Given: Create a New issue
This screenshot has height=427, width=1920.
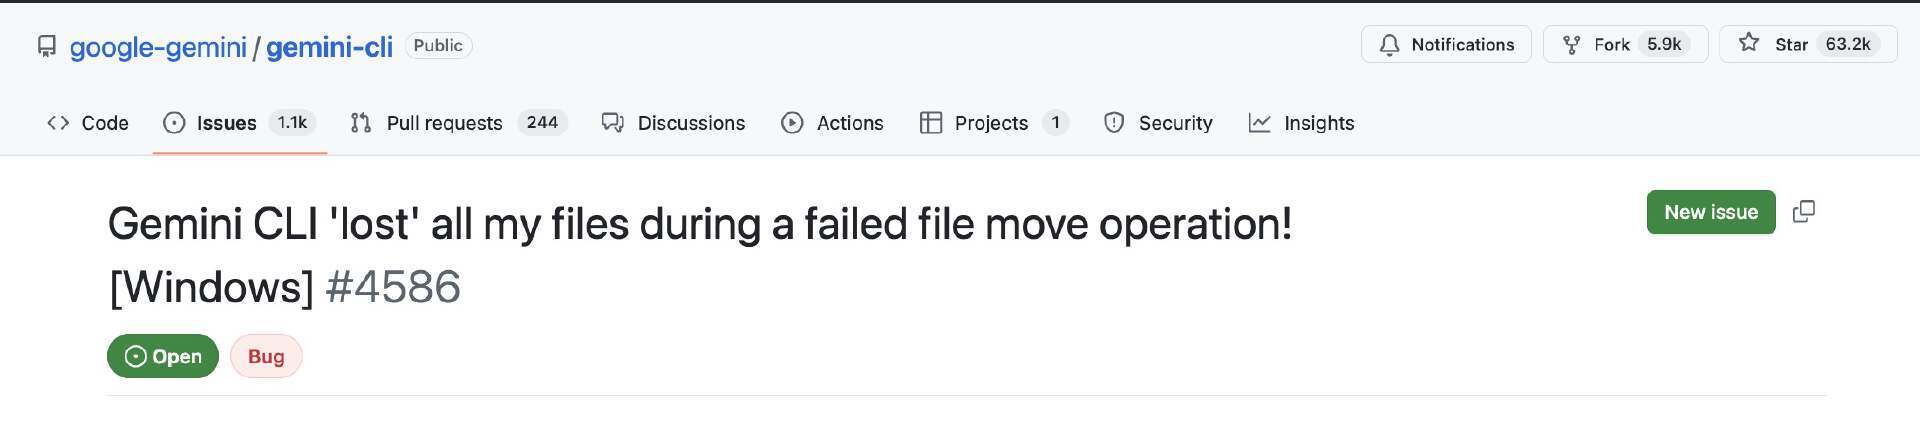Looking at the screenshot, I should (x=1711, y=212).
